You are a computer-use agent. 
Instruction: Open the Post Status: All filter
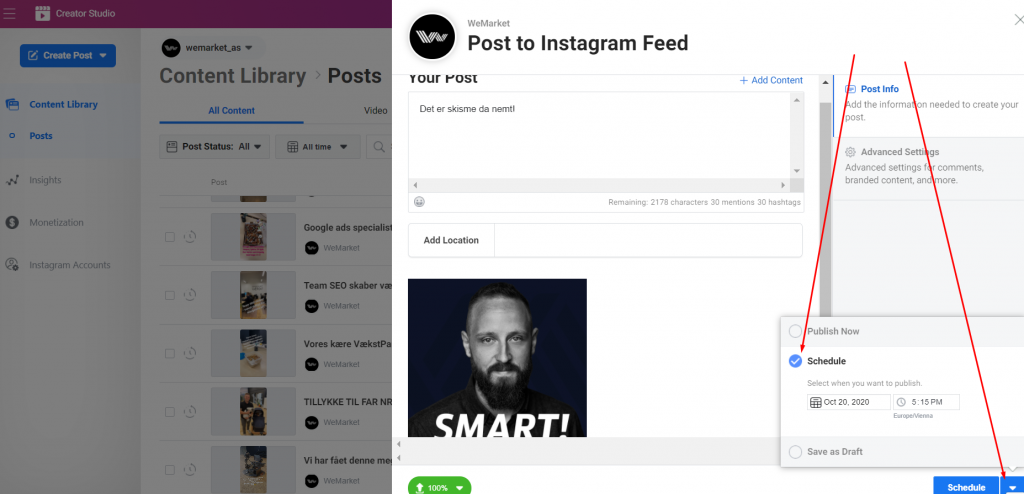214,147
